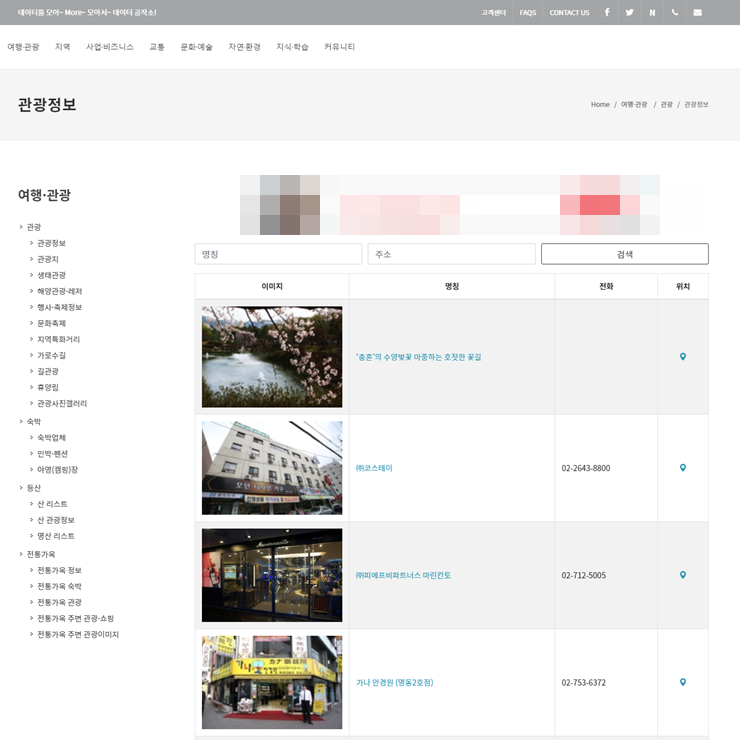Click the phone icon in the top bar
Viewport: 740px width, 740px height.
coord(675,12)
